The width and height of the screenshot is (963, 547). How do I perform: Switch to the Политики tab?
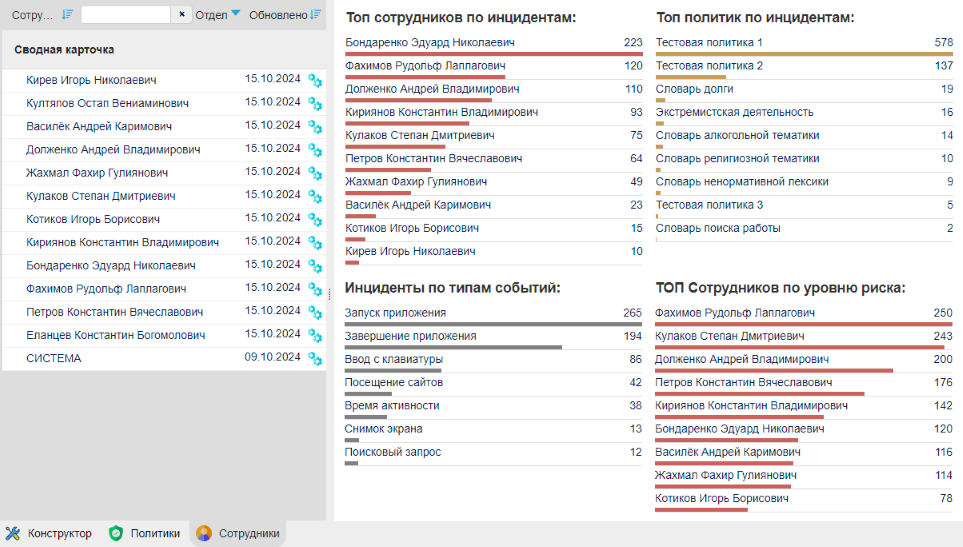pyautogui.click(x=144, y=534)
